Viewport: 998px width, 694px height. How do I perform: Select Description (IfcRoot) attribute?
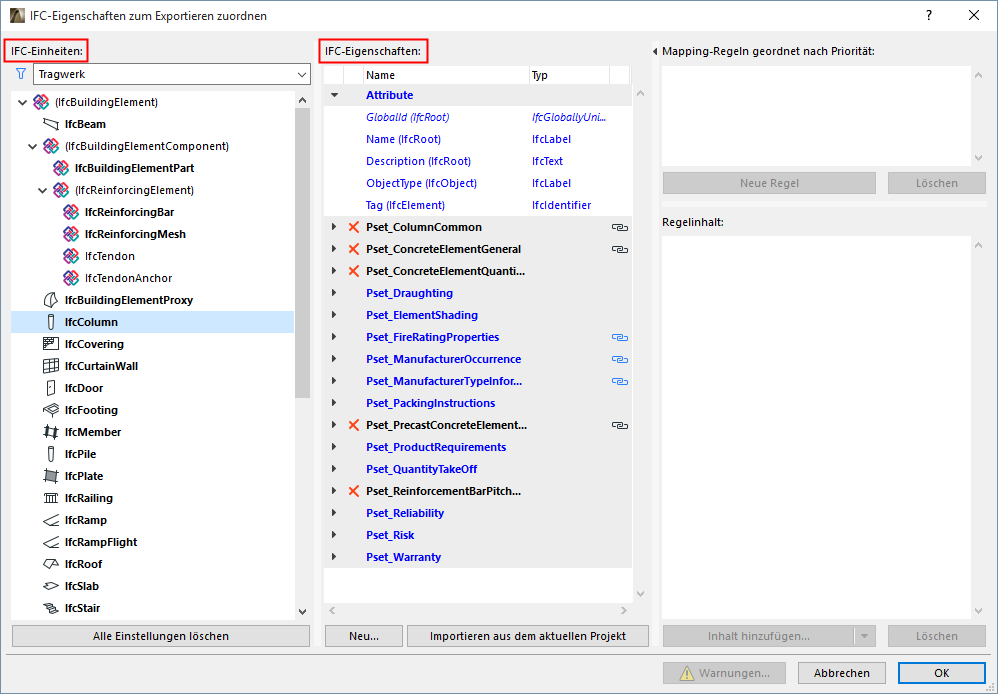477,161
